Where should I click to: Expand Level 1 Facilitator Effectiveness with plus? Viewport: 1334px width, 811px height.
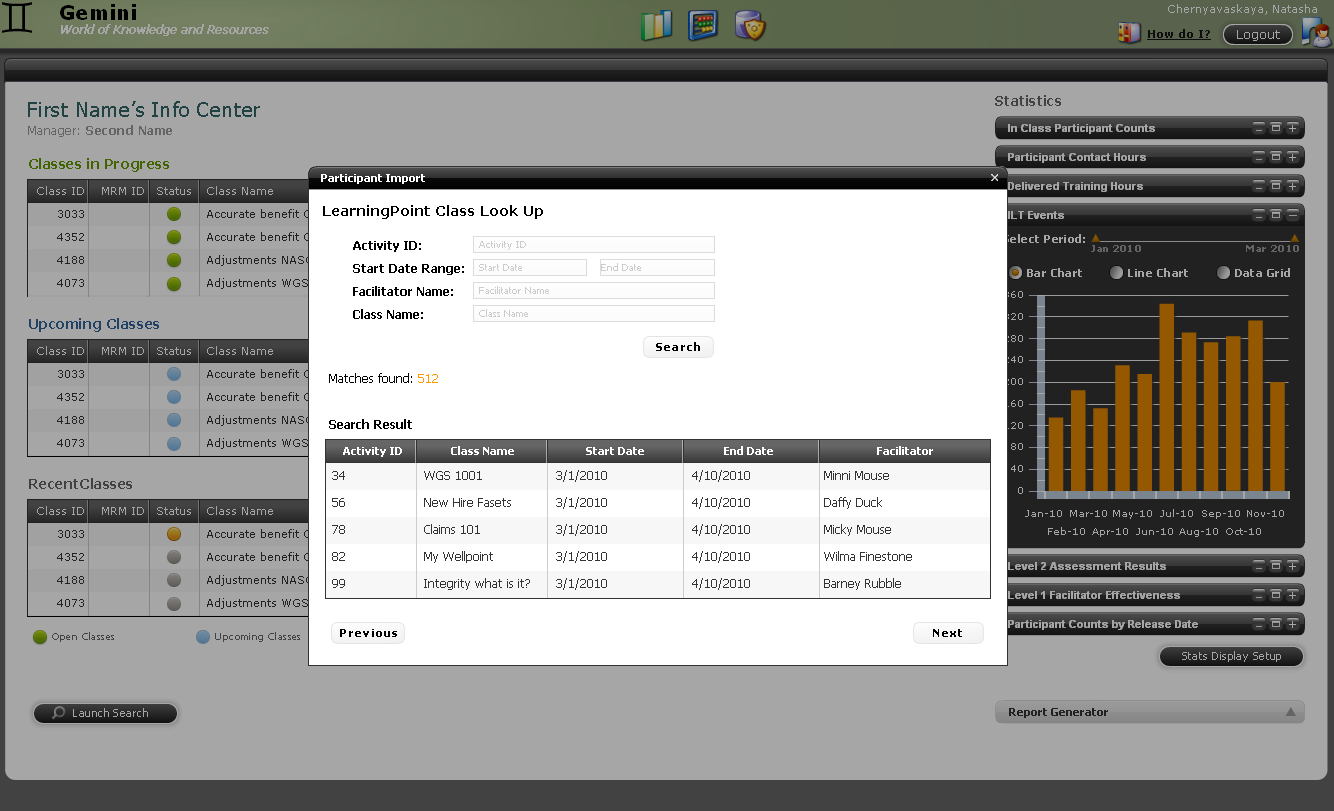point(1293,595)
